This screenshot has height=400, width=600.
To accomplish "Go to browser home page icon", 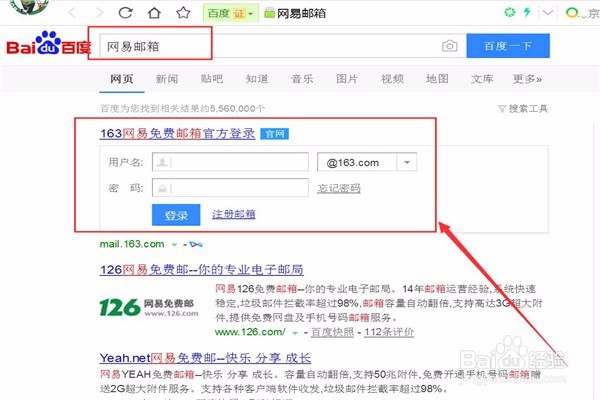I will (154, 13).
